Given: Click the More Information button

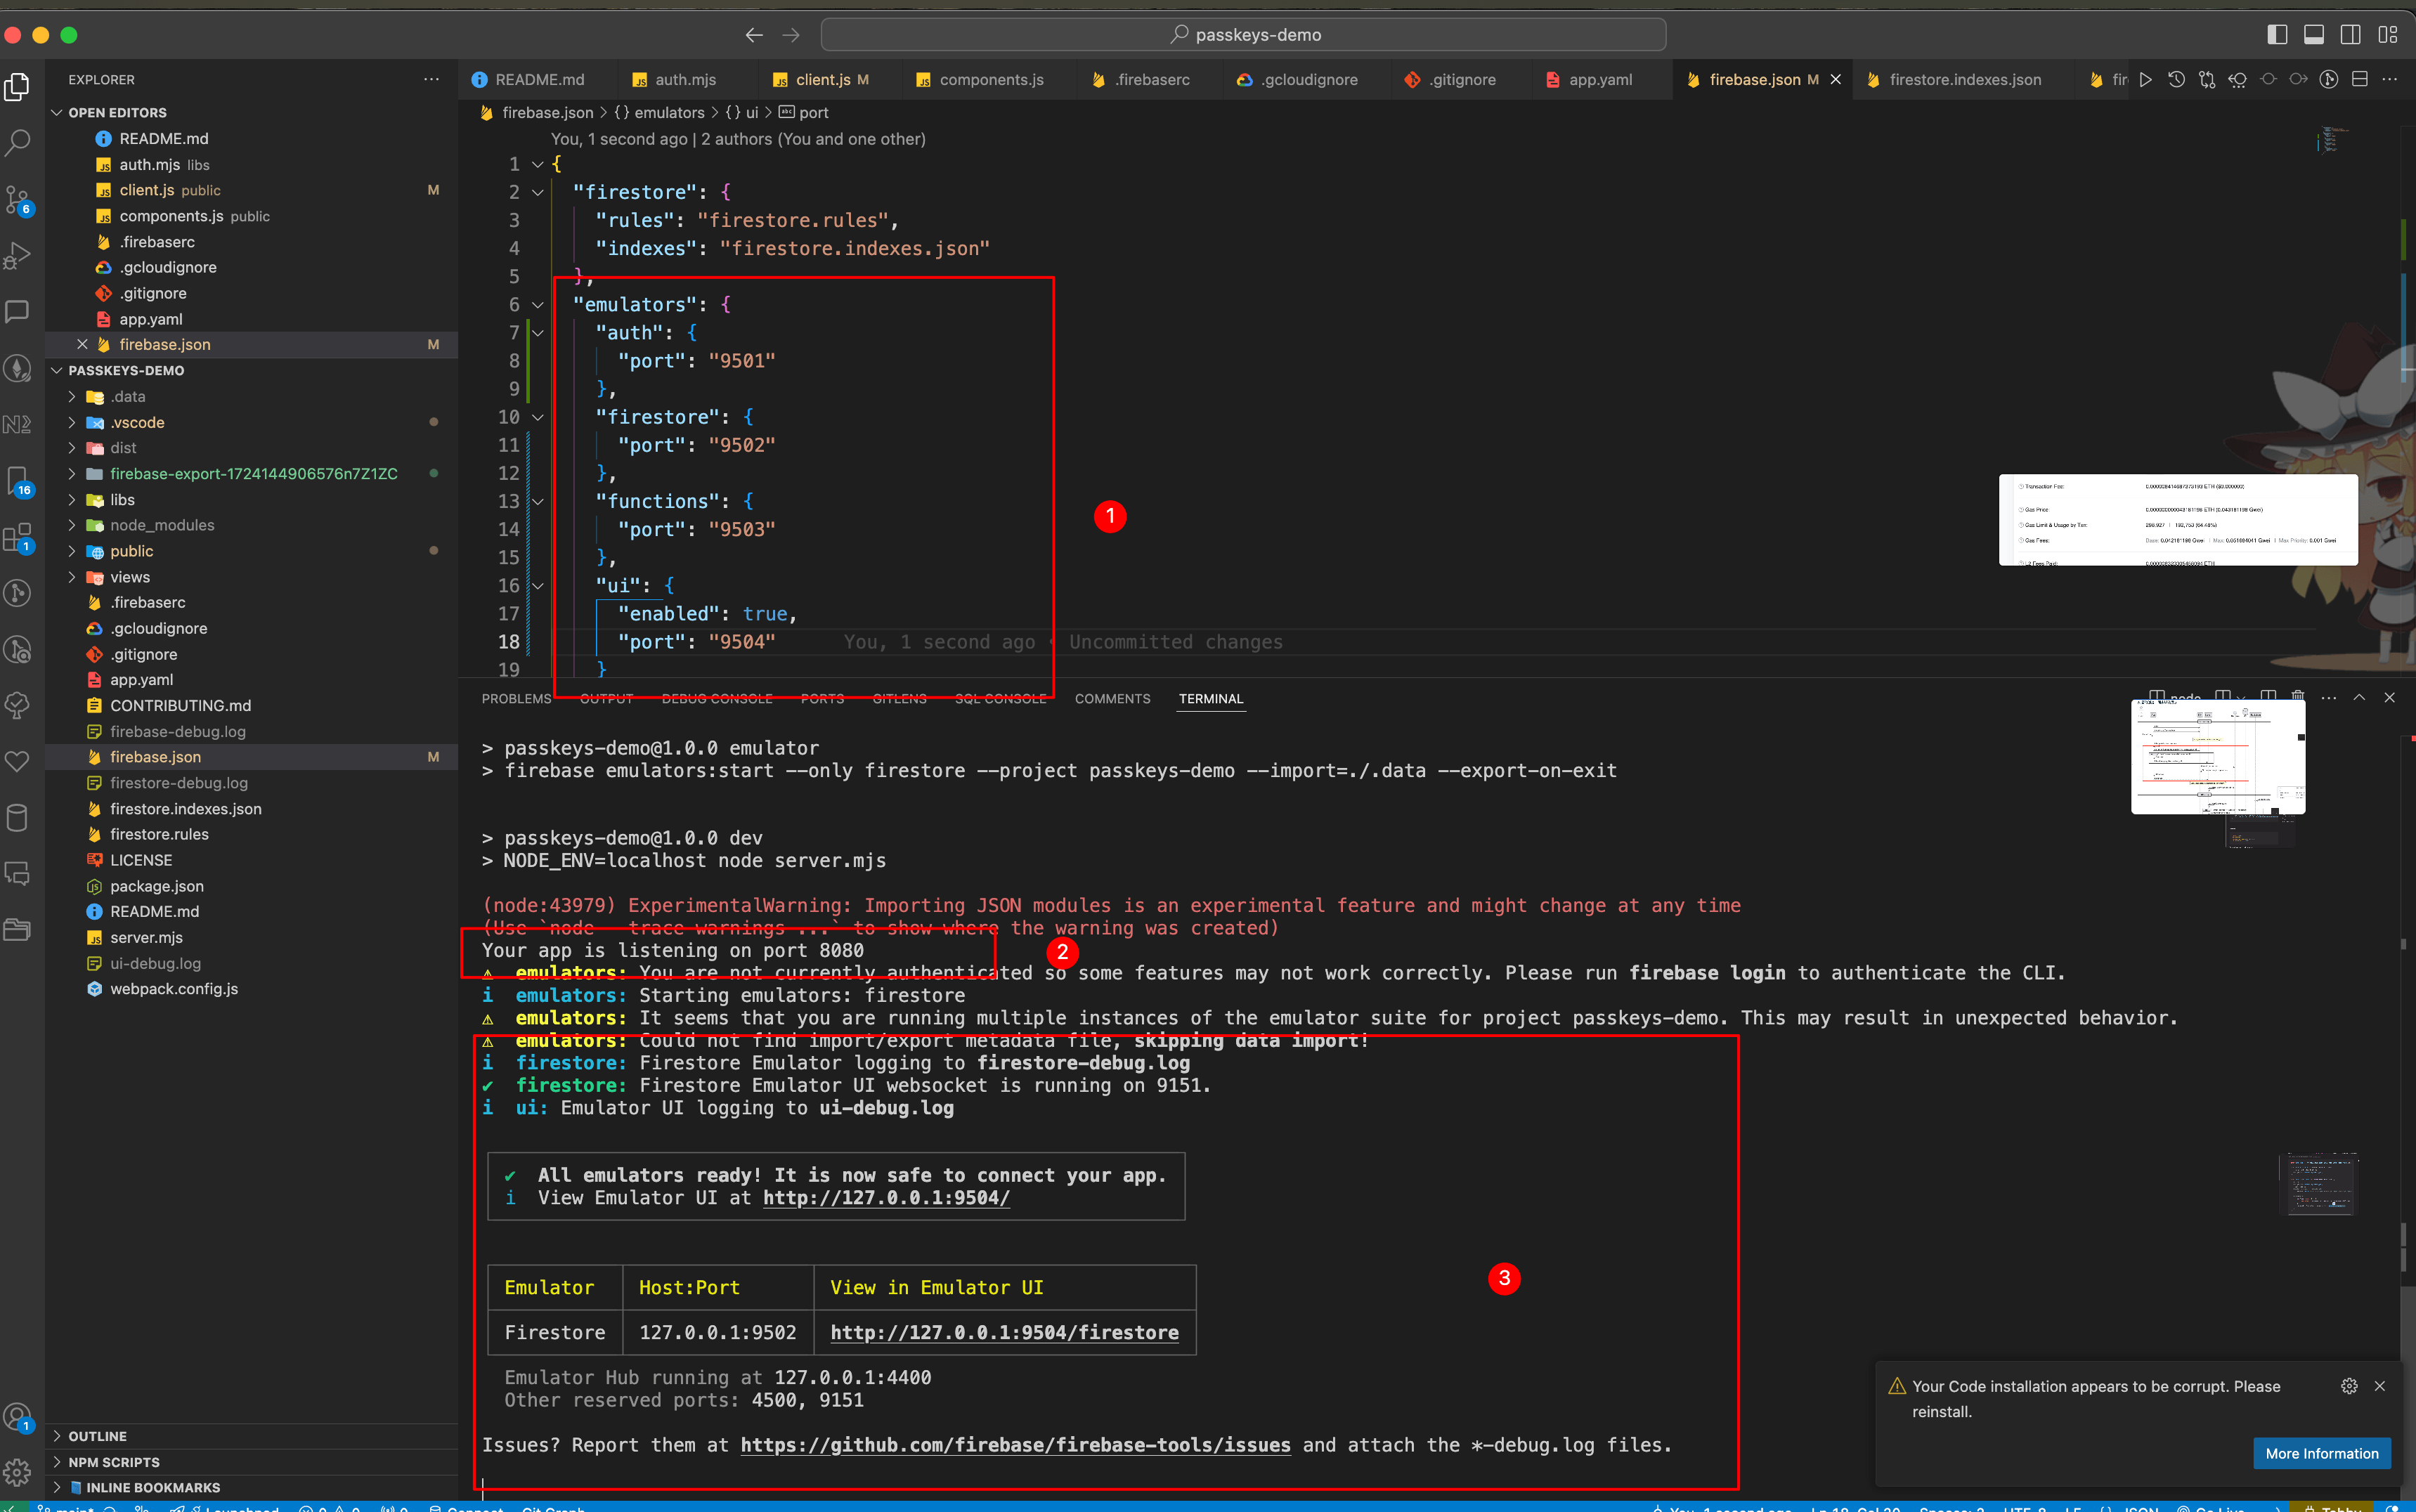Looking at the screenshot, I should pos(2322,1454).
